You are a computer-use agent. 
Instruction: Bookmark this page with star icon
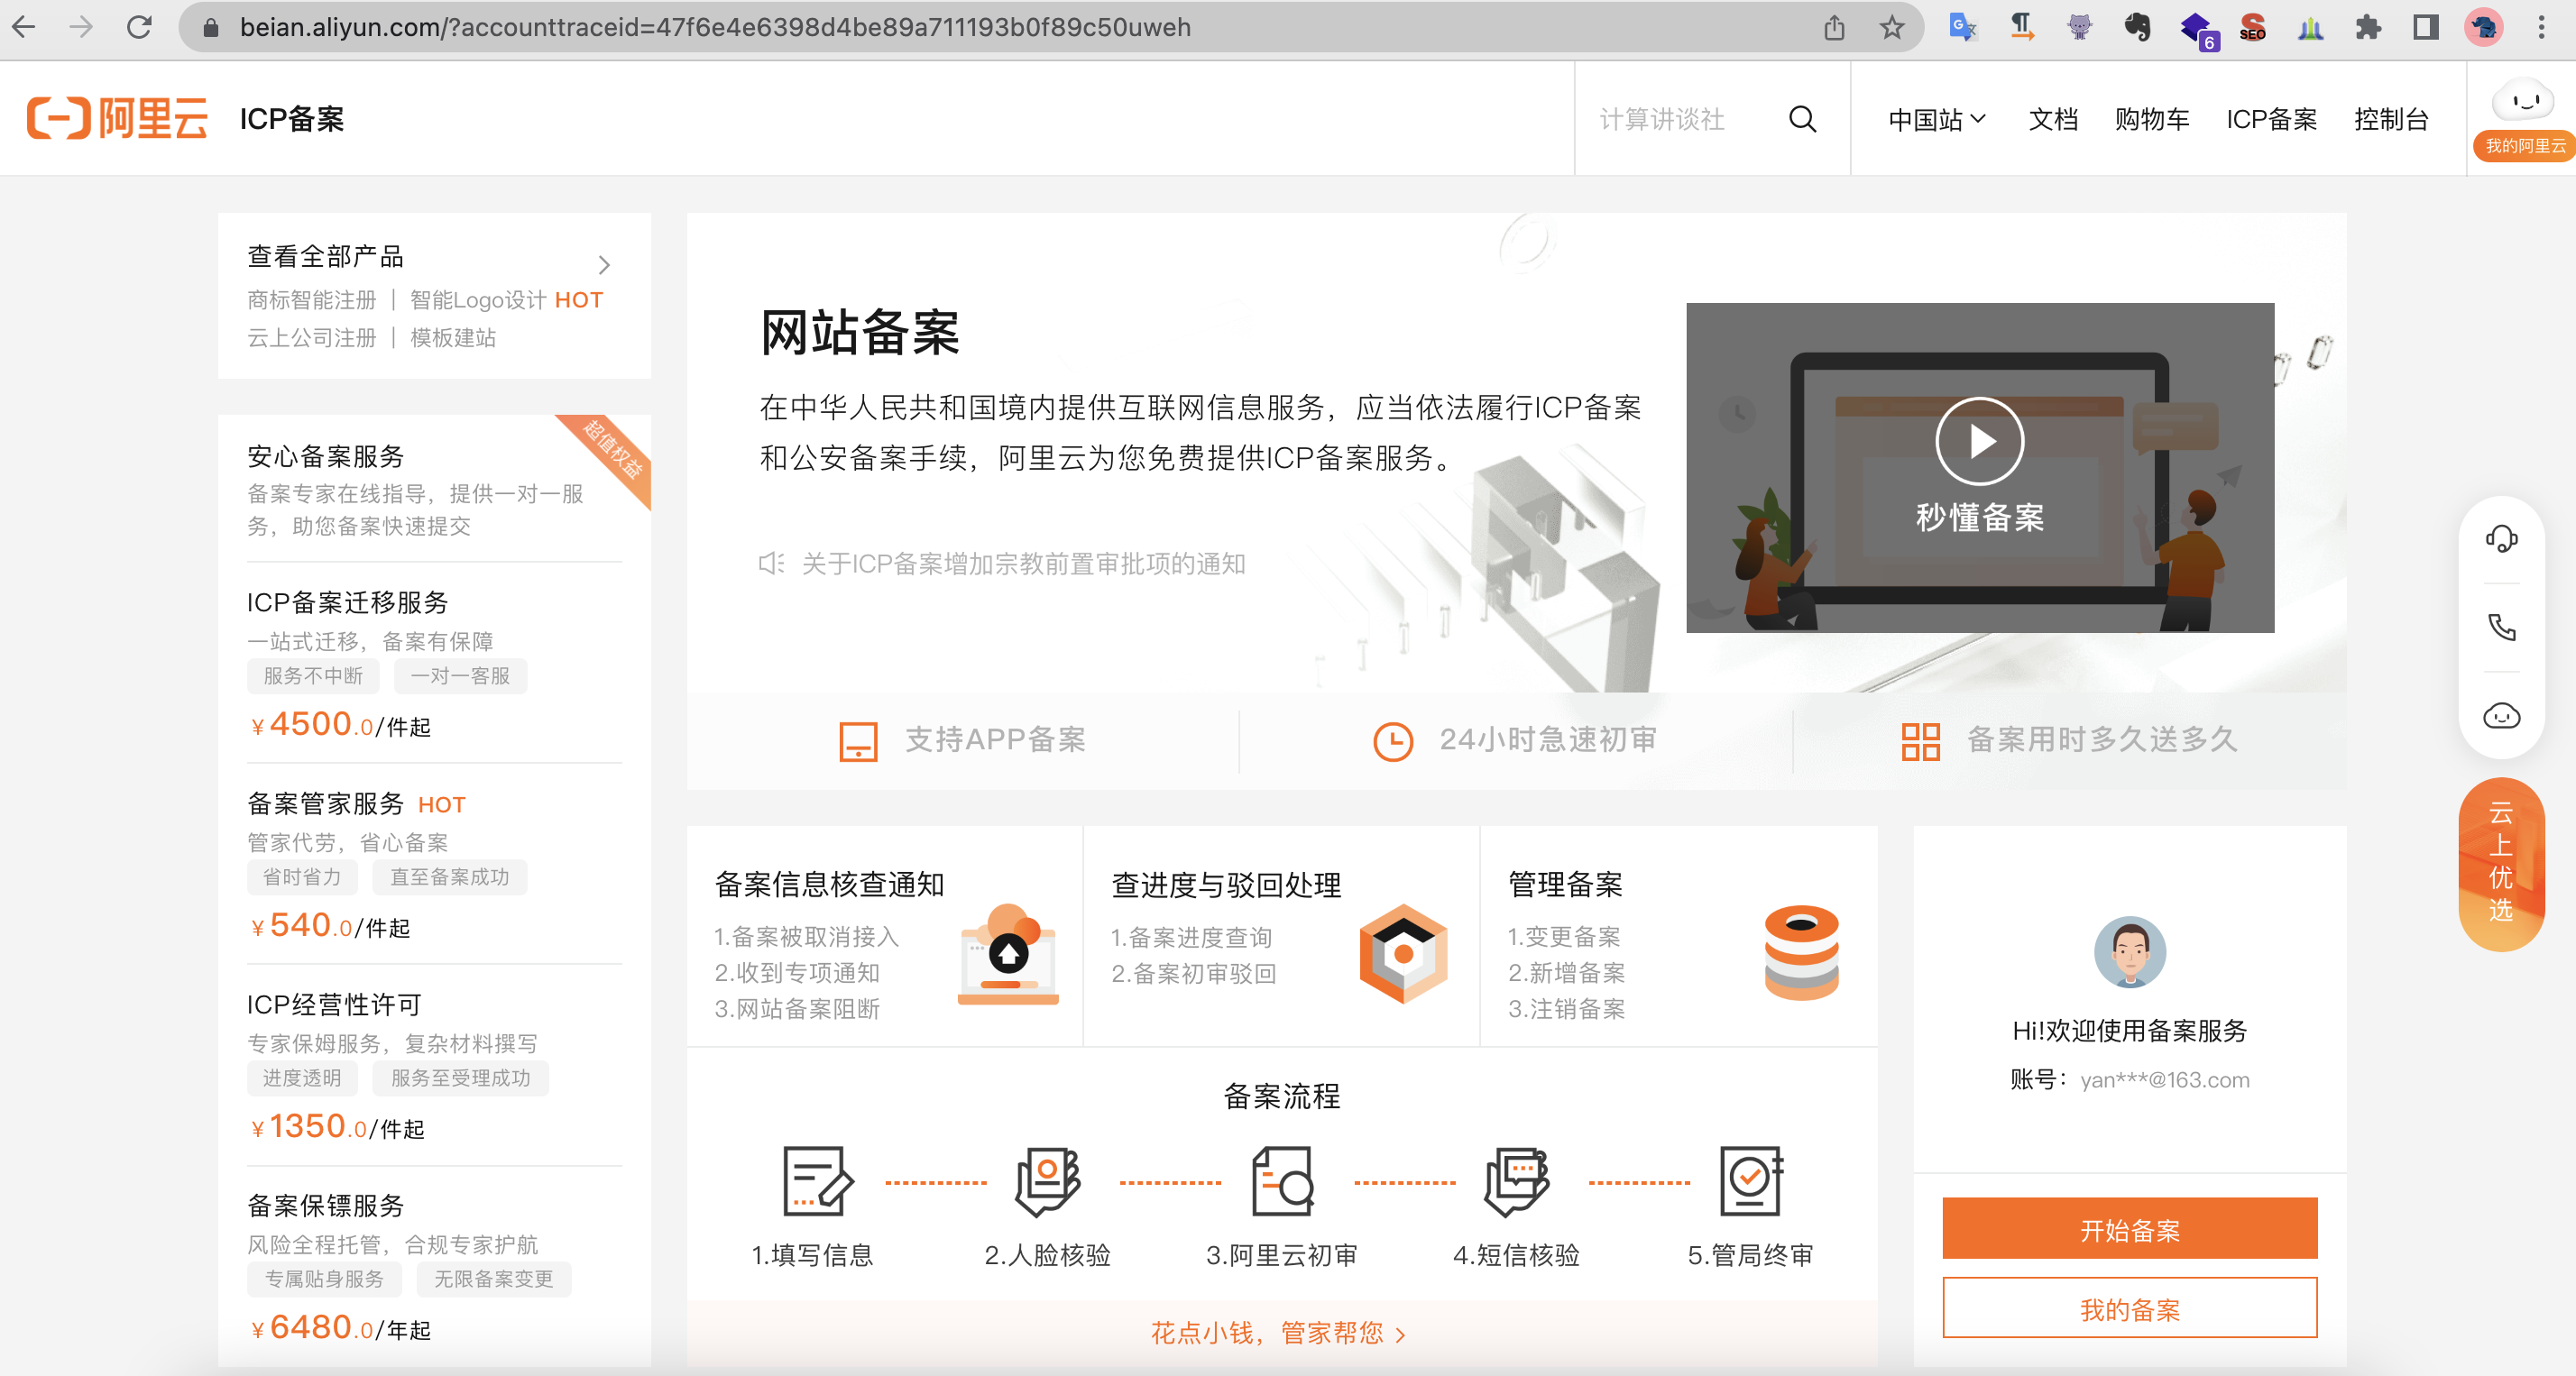point(1891,27)
